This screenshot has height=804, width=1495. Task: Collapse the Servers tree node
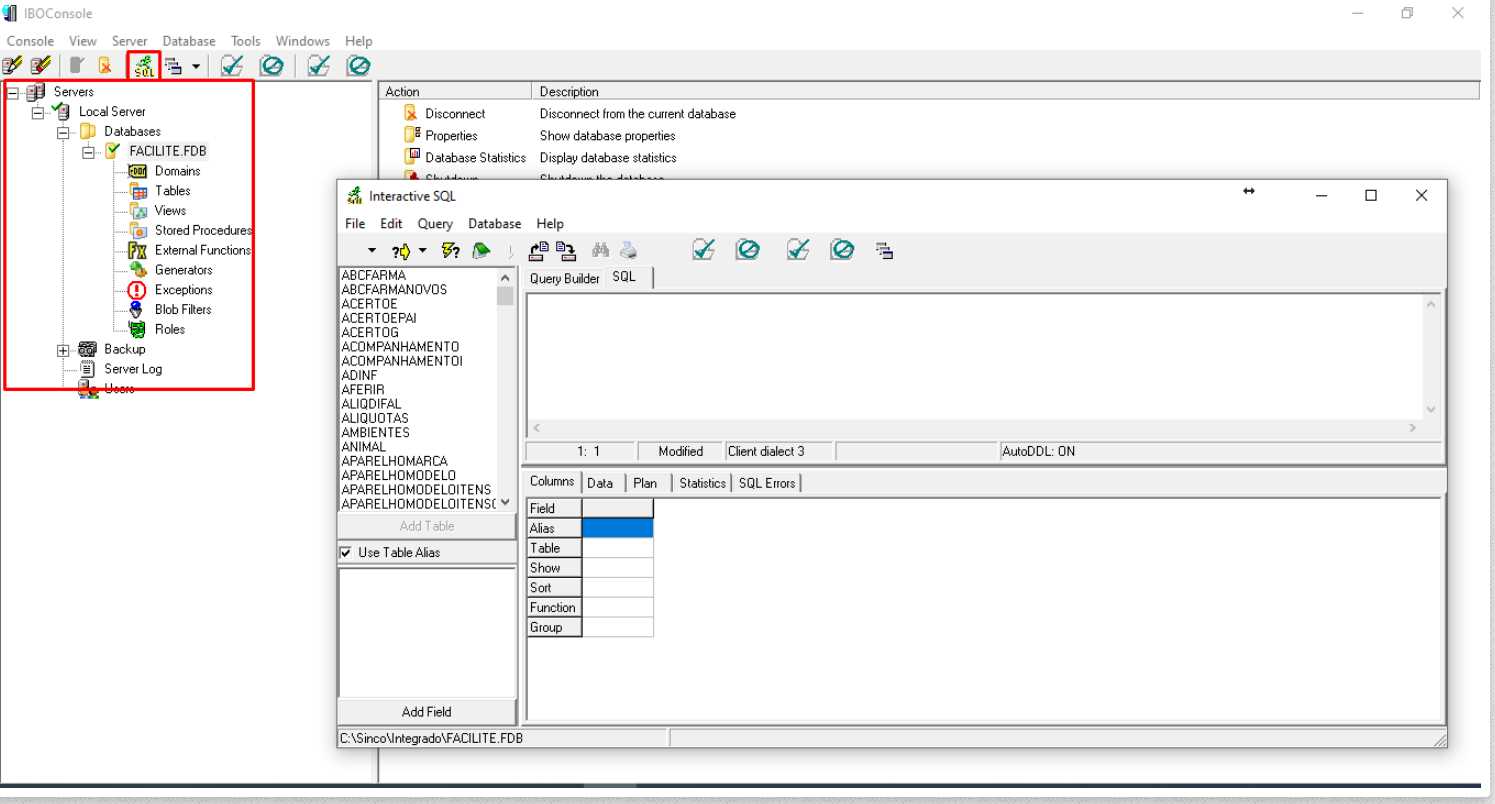pyautogui.click(x=12, y=92)
